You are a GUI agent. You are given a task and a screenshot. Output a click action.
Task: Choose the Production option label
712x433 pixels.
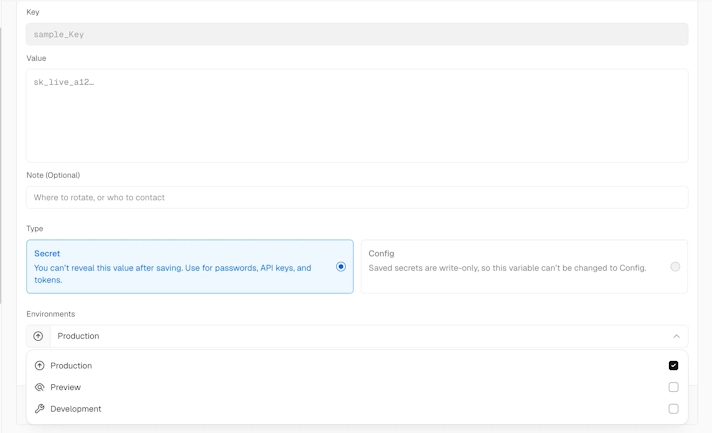tap(71, 365)
